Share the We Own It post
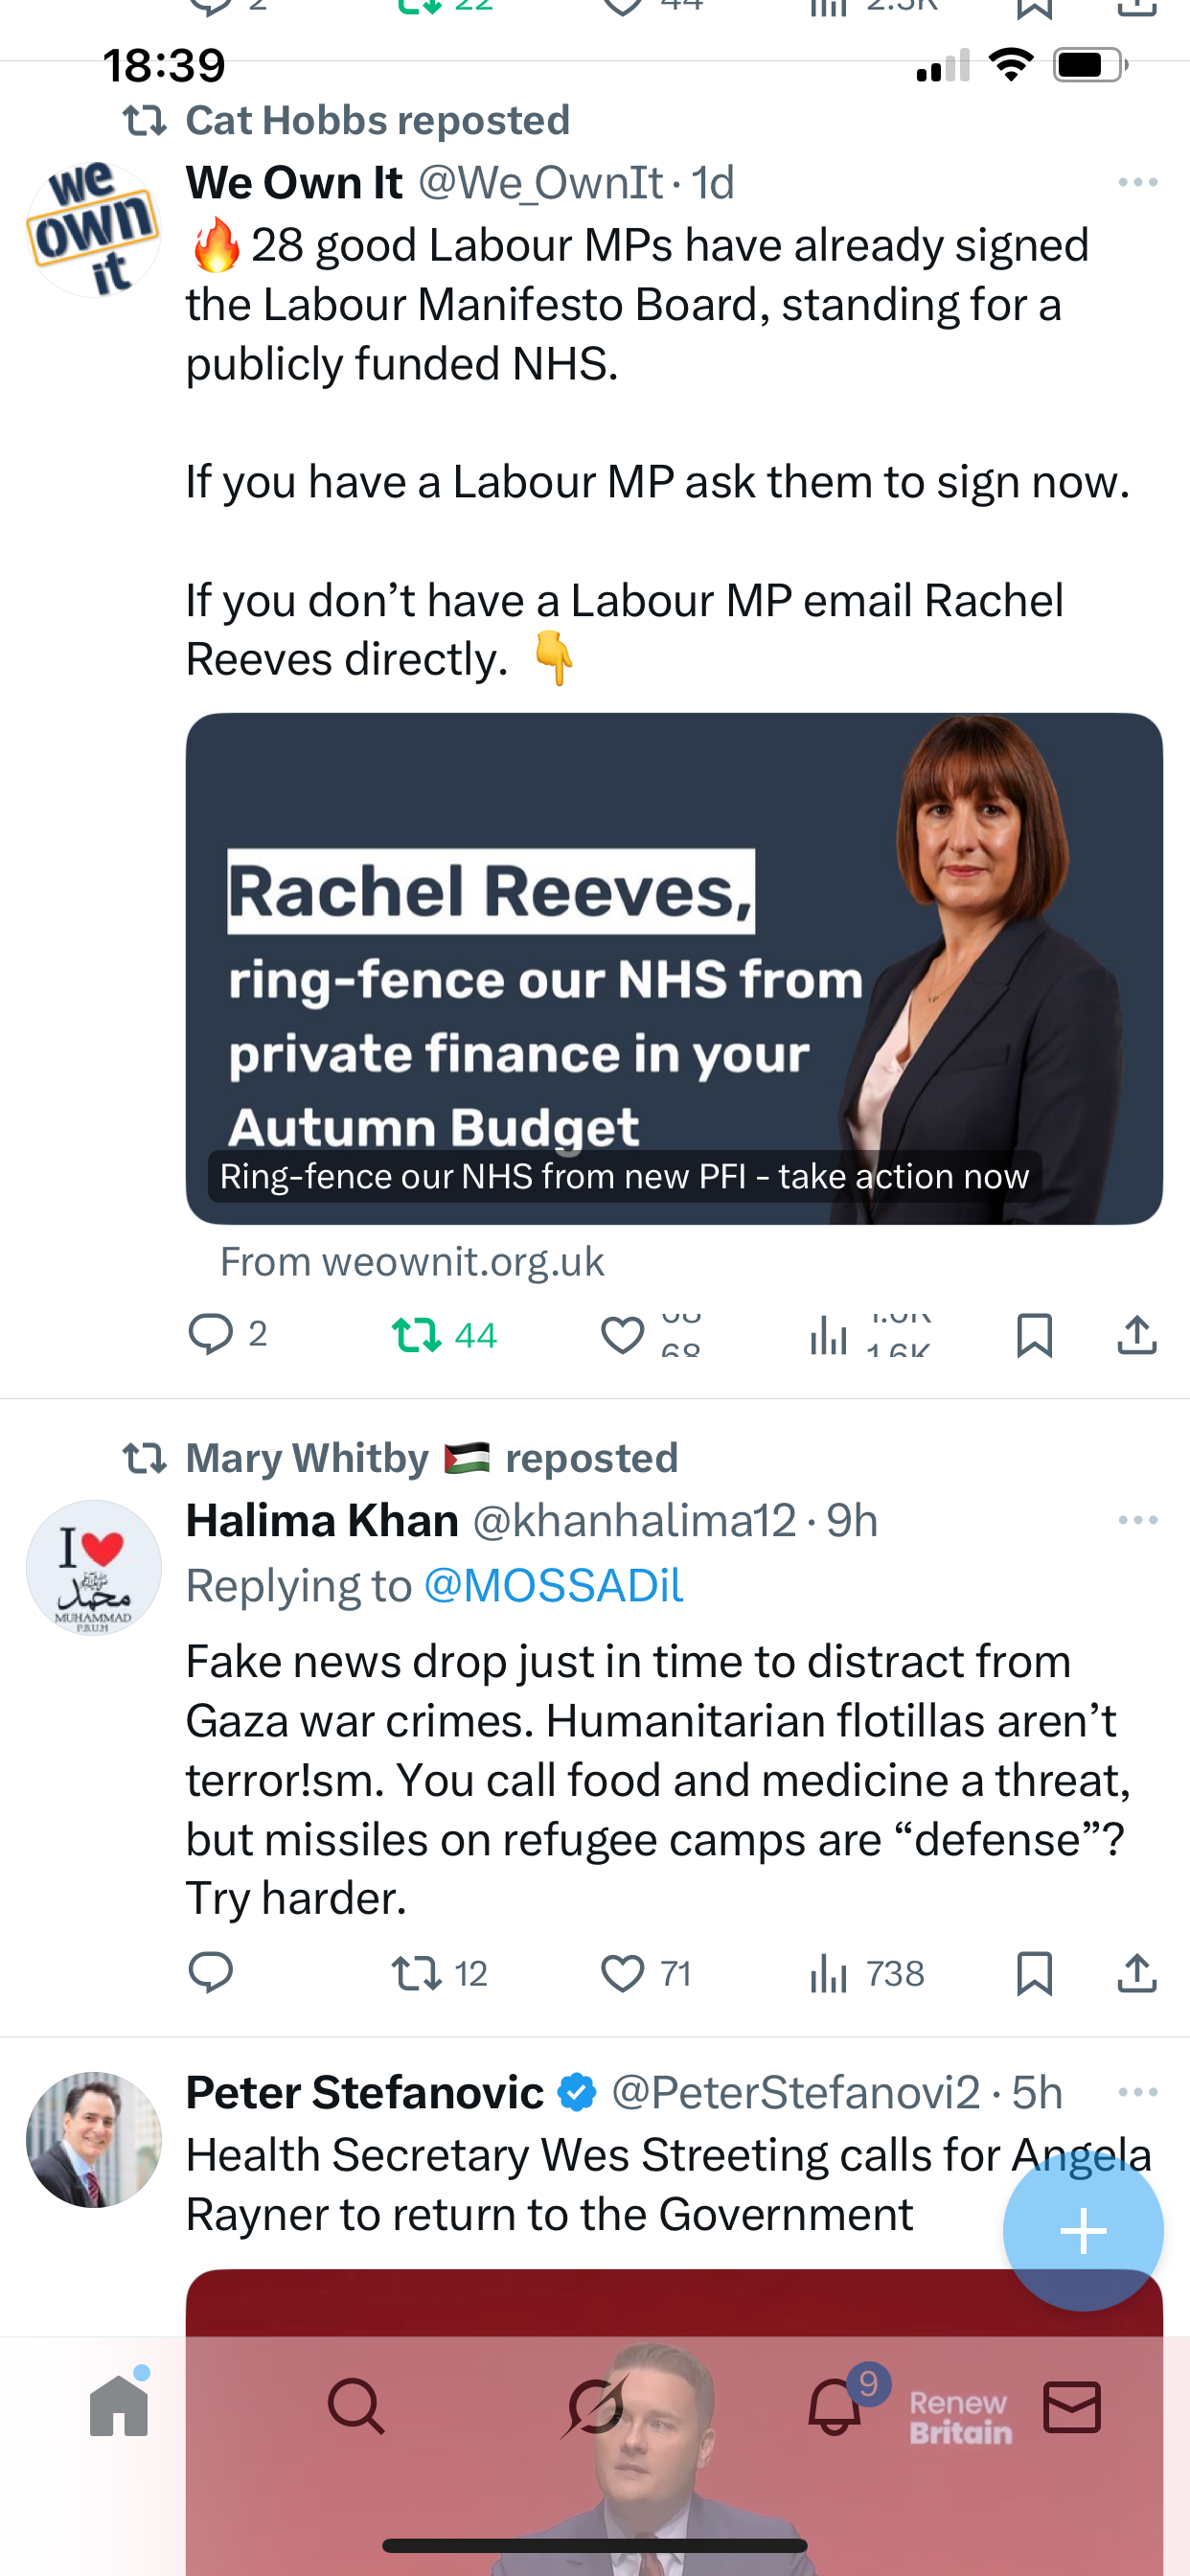Image resolution: width=1190 pixels, height=2576 pixels. [x=1137, y=1334]
